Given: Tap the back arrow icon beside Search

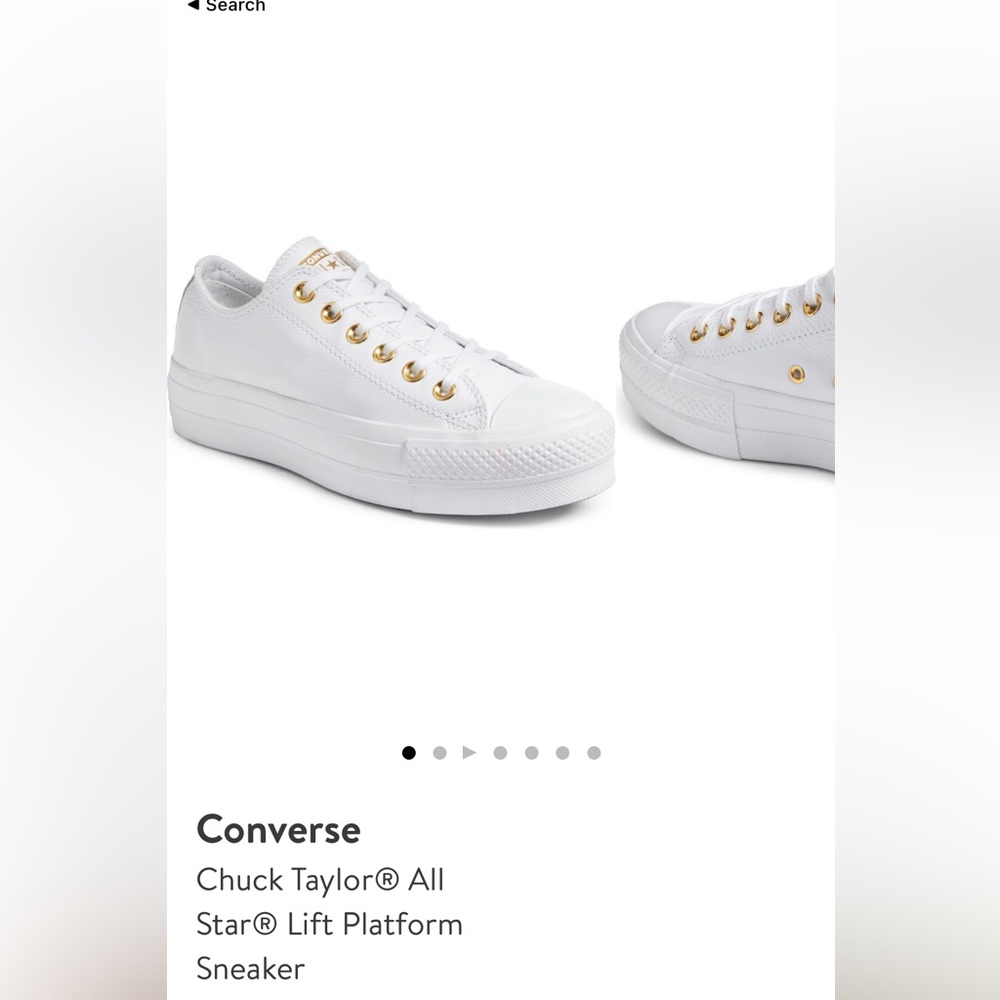Looking at the screenshot, I should tap(193, 6).
